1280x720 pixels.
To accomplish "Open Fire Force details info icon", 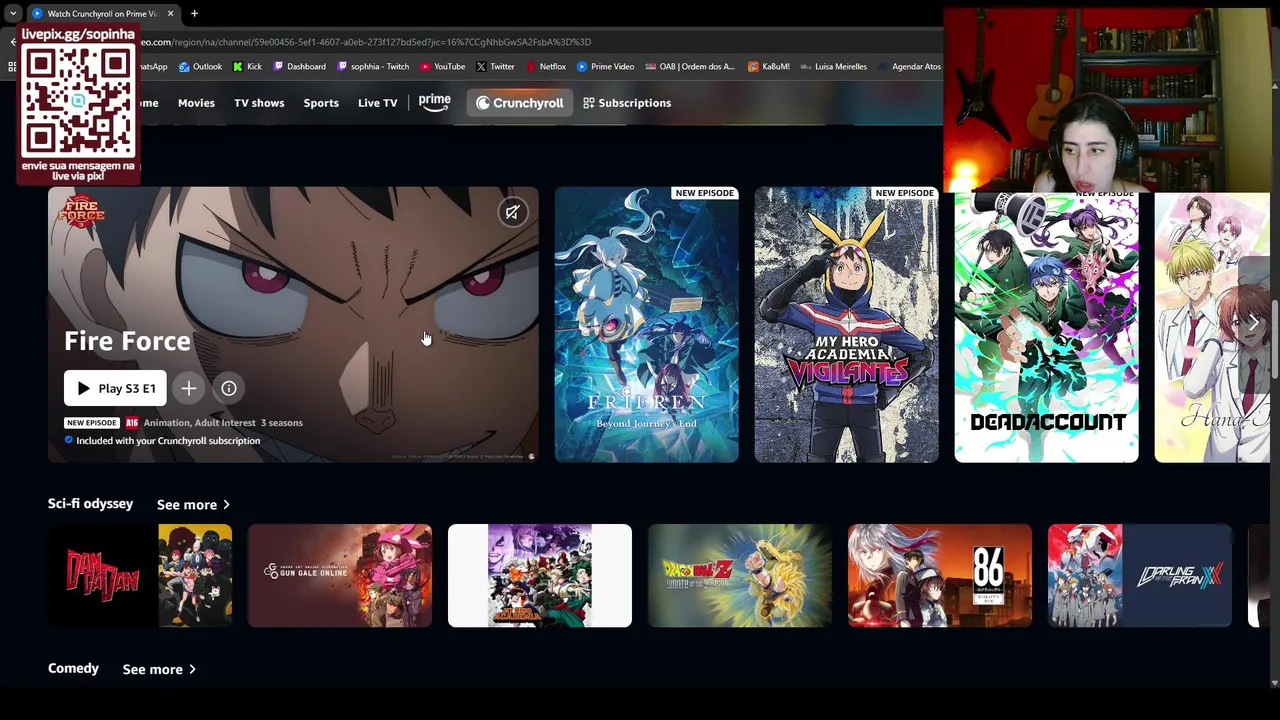I will click(229, 388).
